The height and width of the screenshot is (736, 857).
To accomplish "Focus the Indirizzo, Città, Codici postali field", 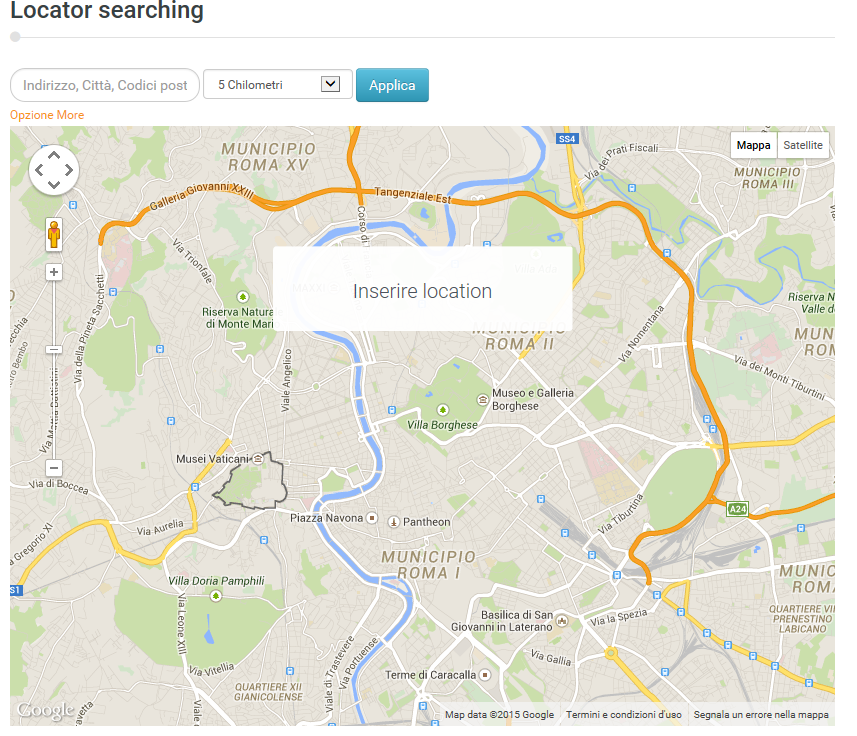I will point(105,85).
